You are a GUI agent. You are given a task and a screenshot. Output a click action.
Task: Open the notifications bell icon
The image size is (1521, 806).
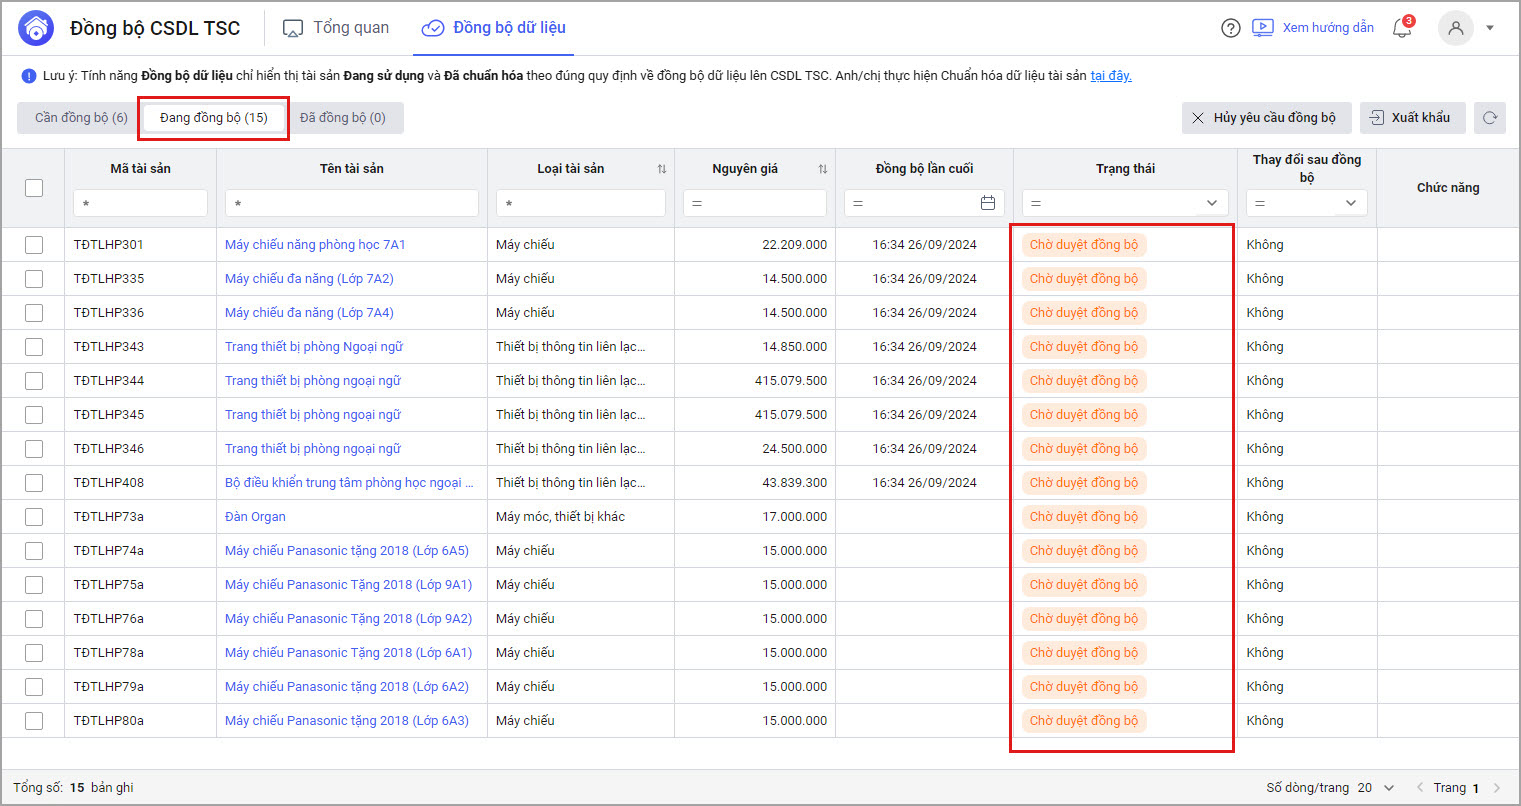(x=1402, y=28)
